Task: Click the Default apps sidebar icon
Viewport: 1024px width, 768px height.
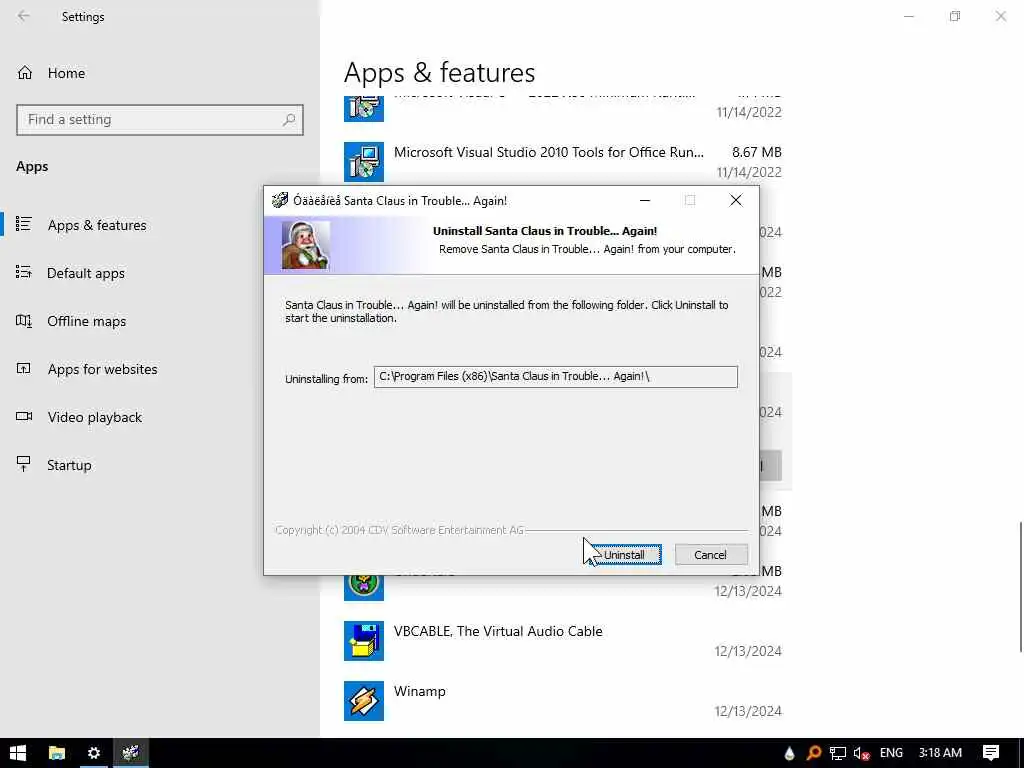Action: (24, 272)
